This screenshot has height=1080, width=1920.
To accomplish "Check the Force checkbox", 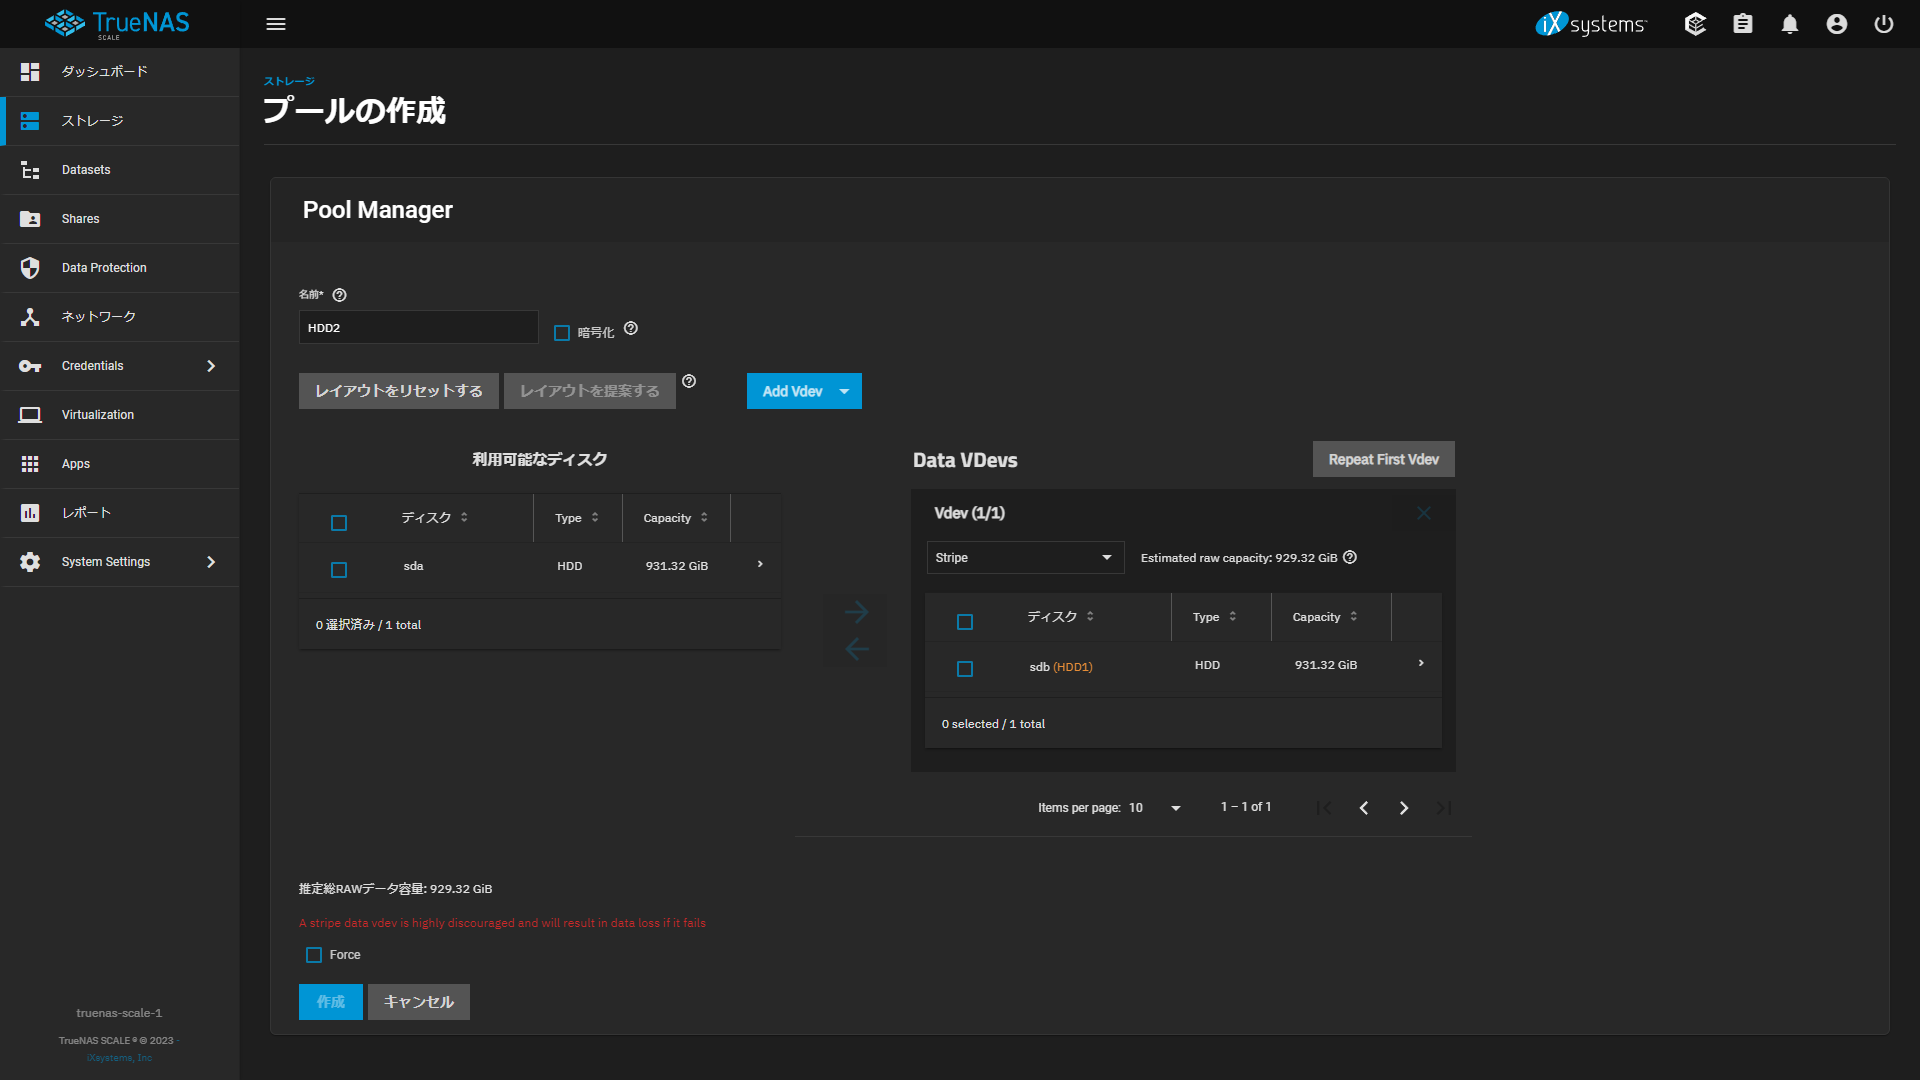I will point(314,955).
